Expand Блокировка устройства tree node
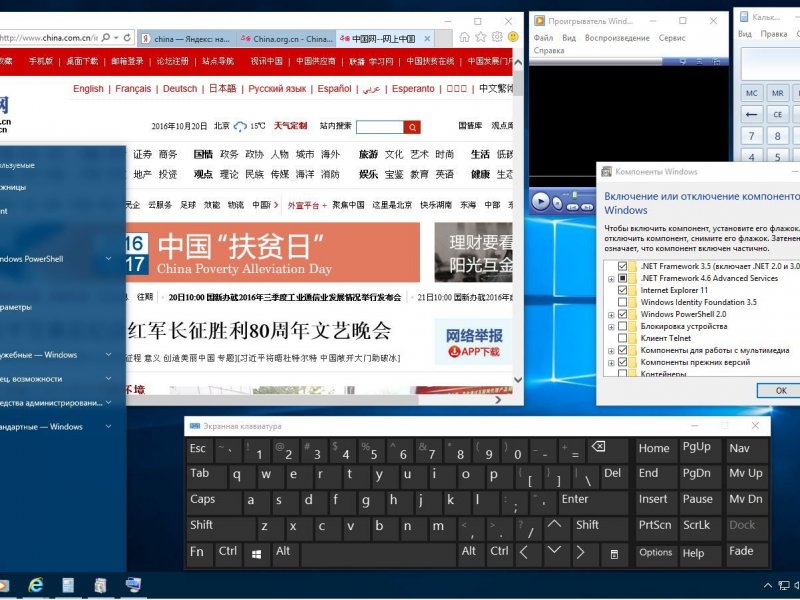 611,327
